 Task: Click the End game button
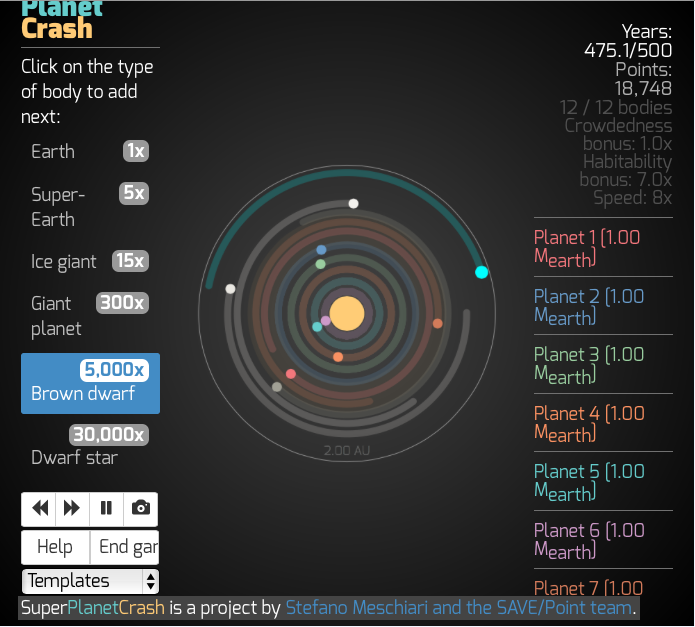pos(125,547)
